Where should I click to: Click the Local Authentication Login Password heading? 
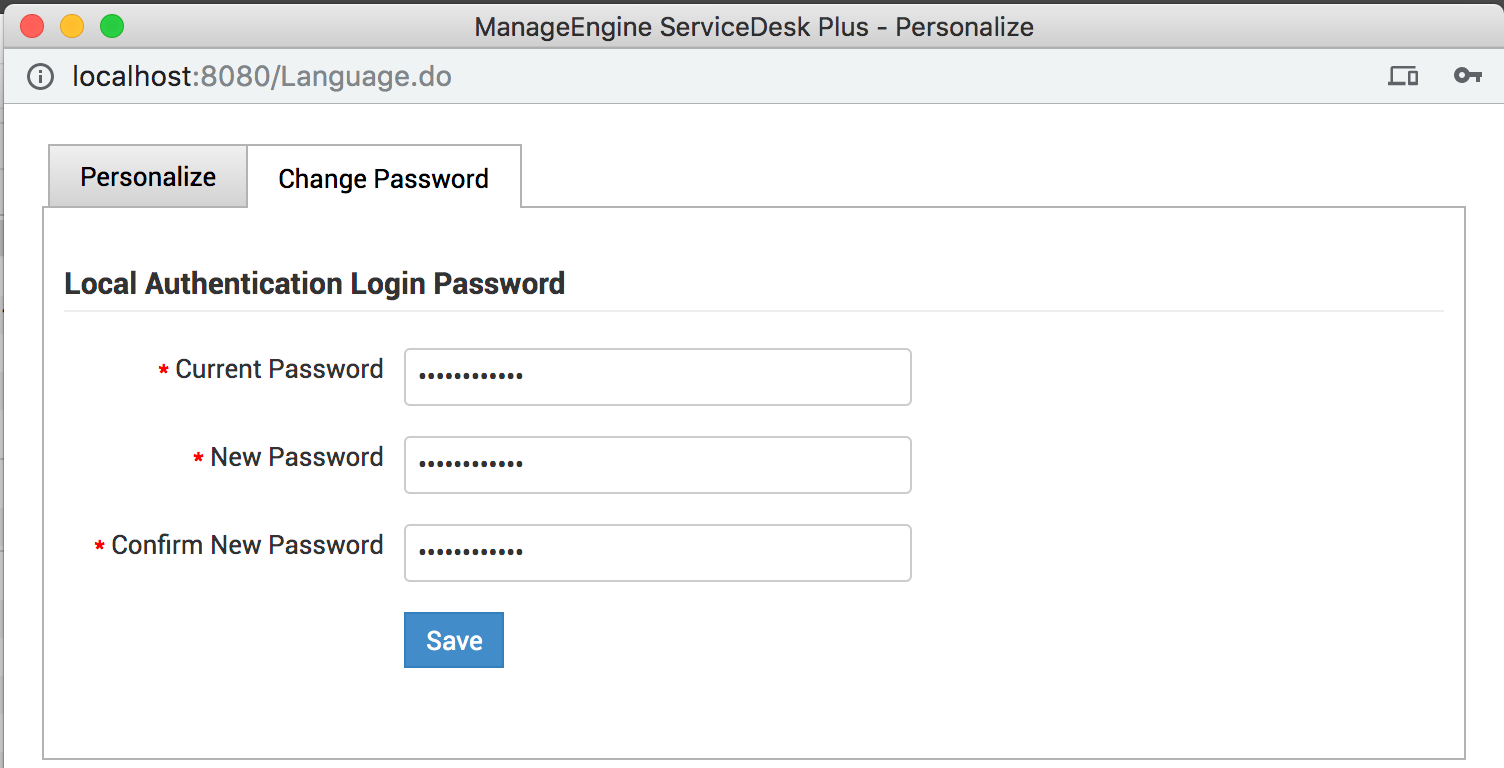[315, 284]
